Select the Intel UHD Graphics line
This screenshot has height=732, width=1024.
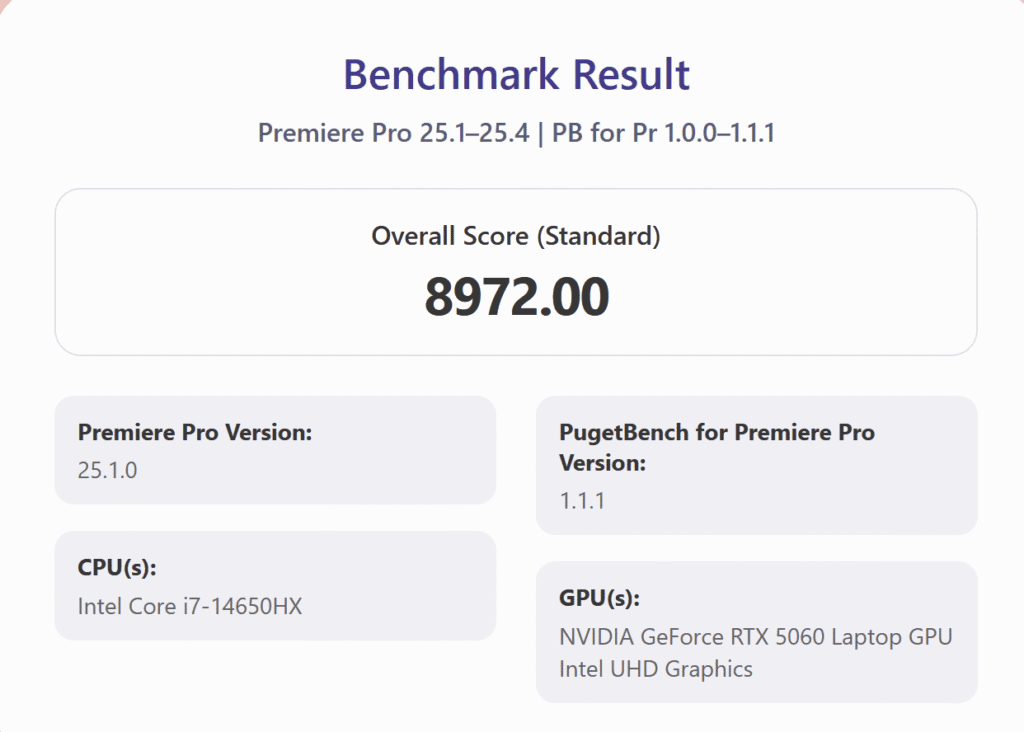pos(655,668)
